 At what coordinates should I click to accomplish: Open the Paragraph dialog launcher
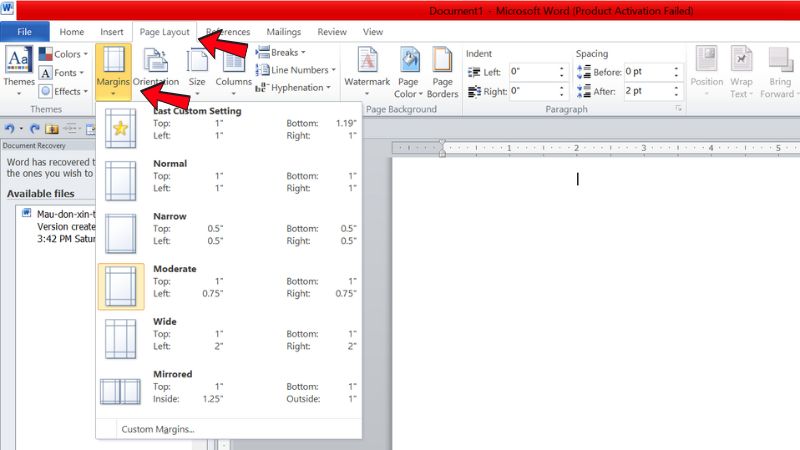(x=679, y=108)
